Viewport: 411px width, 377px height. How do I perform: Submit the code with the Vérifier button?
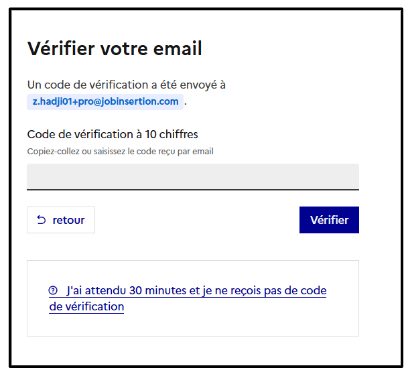pos(329,220)
